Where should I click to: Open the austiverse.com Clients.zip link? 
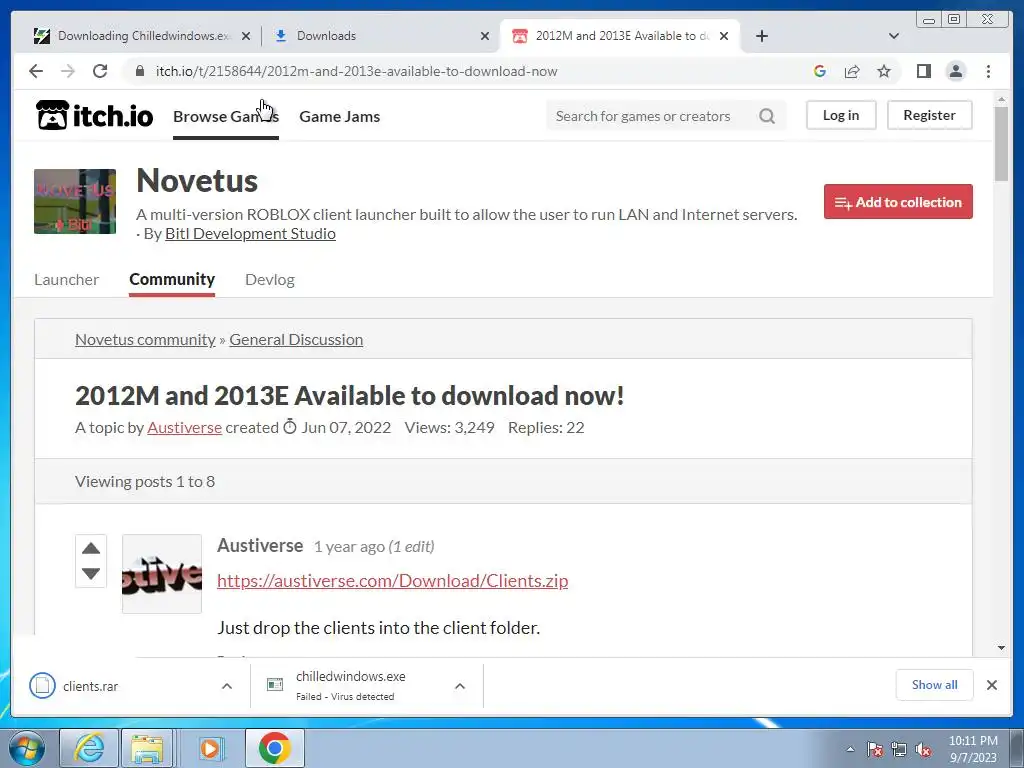[392, 581]
